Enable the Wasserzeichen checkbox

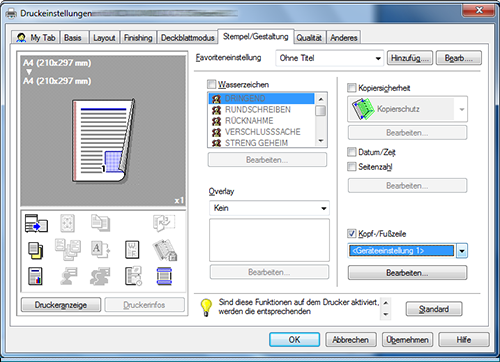point(212,84)
